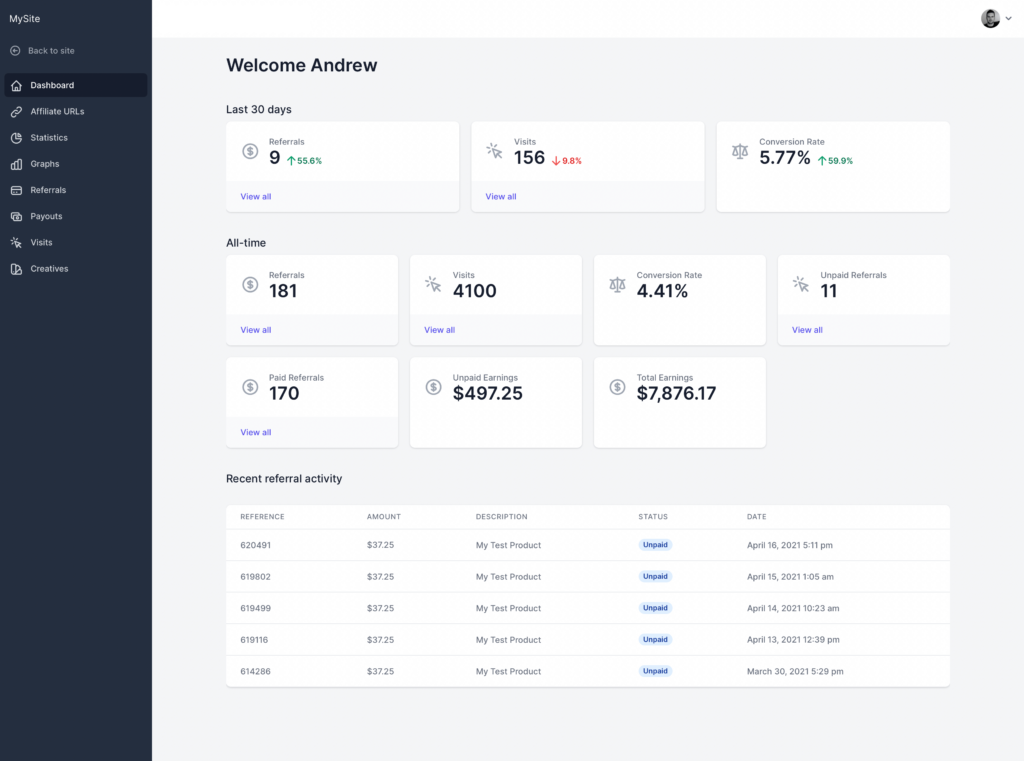The width and height of the screenshot is (1024, 761).
Task: Navigate to Referrals in sidebar
Action: pos(76,190)
